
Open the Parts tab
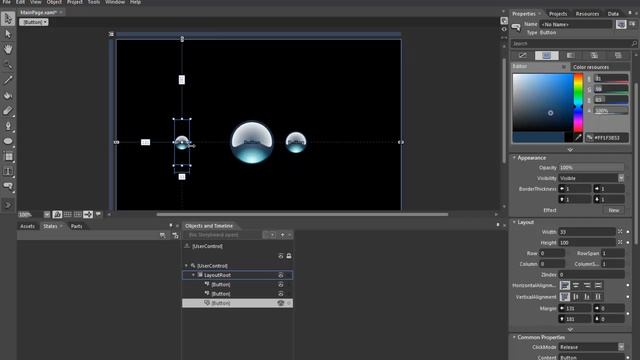76,226
